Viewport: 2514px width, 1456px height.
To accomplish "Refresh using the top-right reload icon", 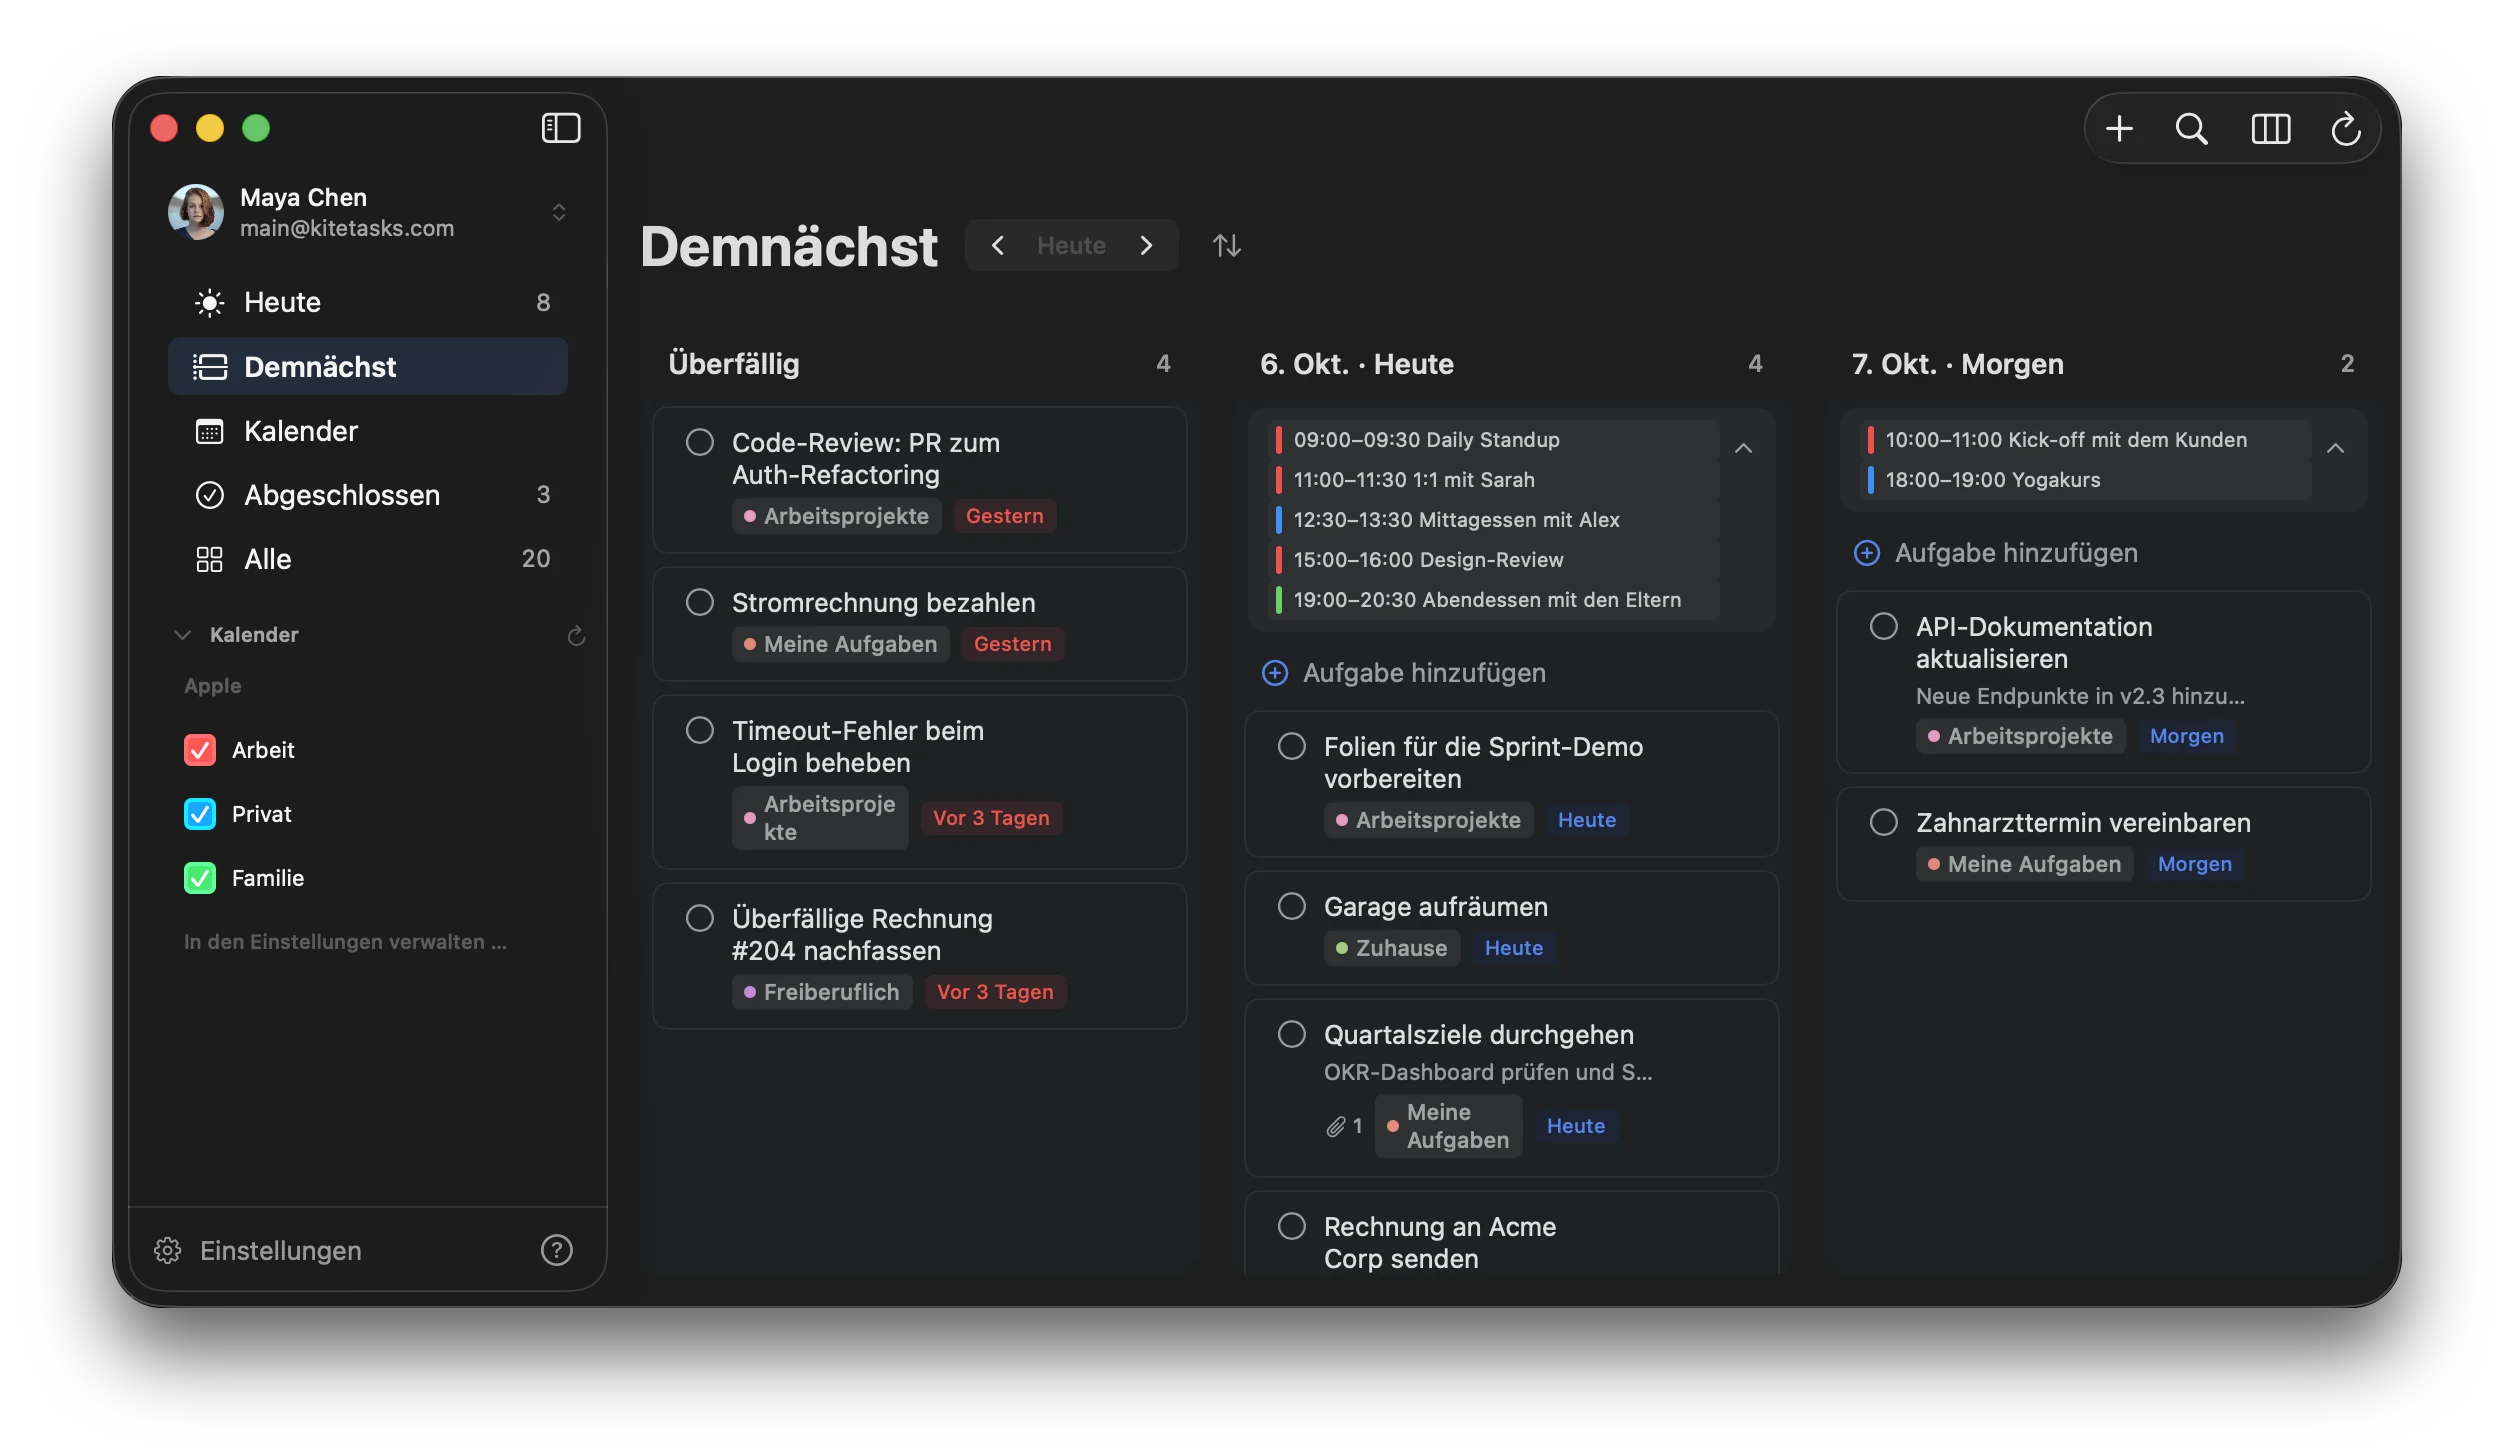I will (x=2346, y=128).
